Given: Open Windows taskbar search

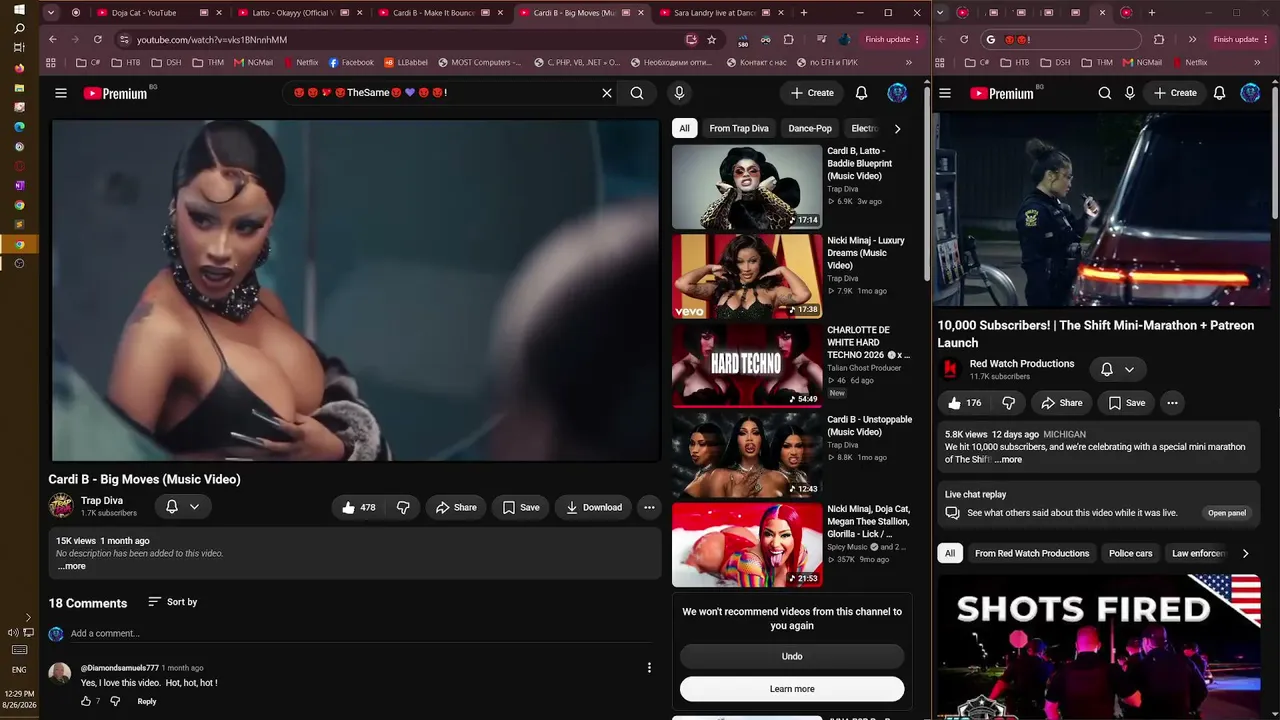Looking at the screenshot, I should [19, 28].
